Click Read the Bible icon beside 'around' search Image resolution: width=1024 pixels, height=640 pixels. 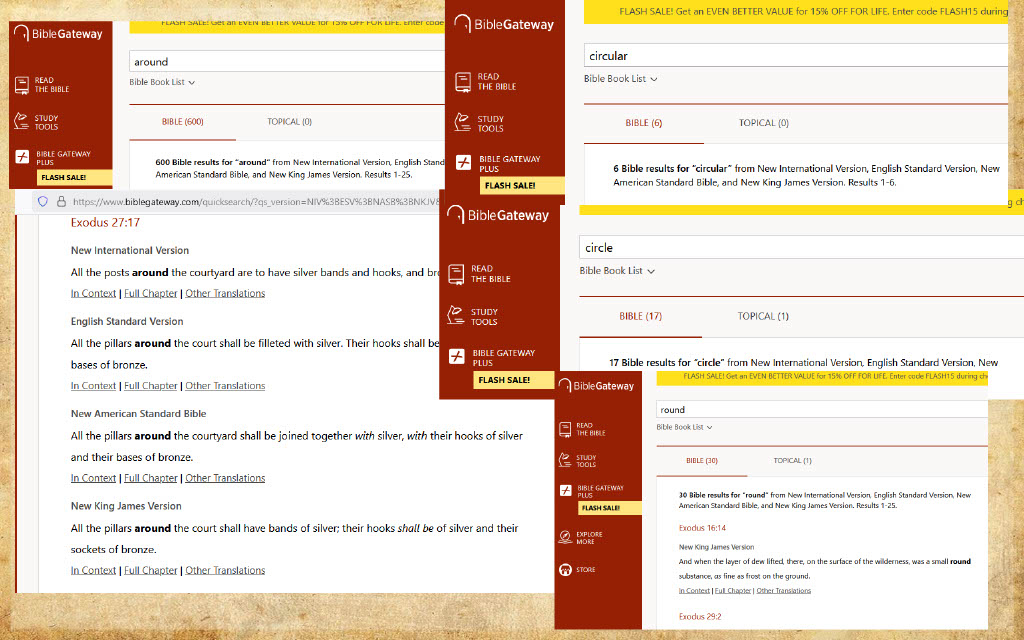22,85
